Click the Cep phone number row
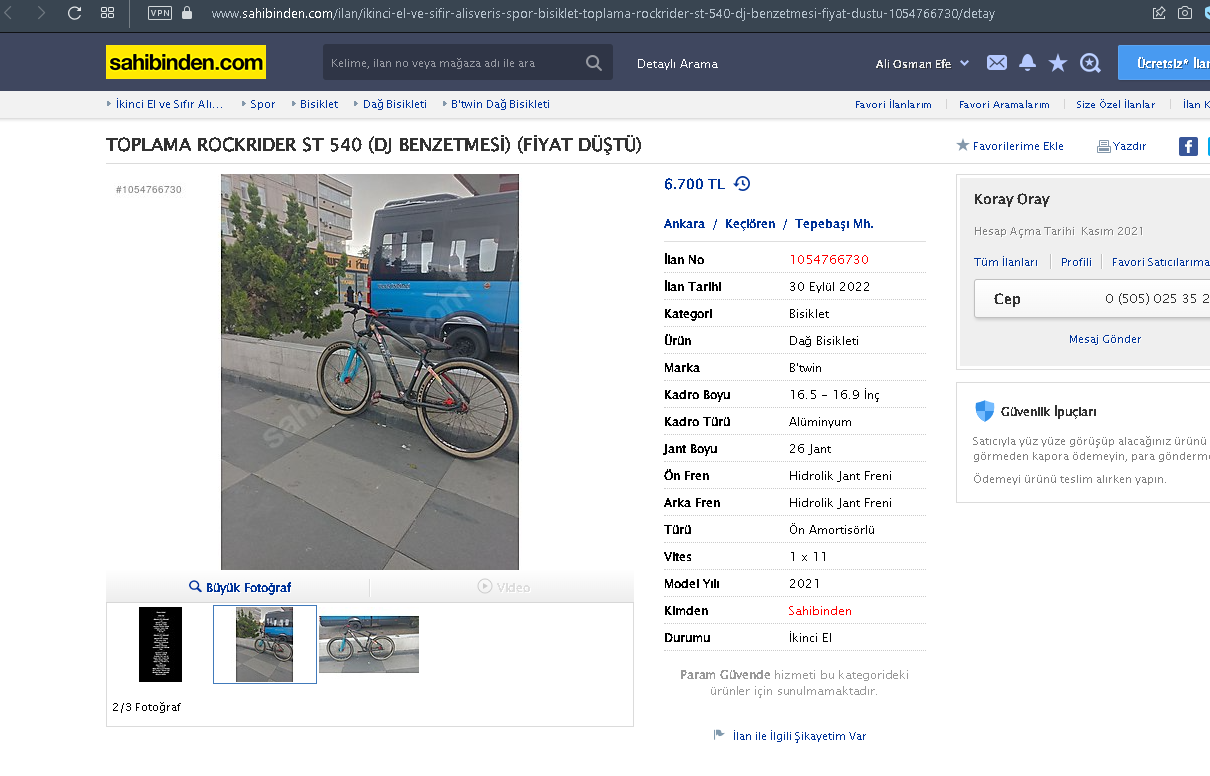The height and width of the screenshot is (776, 1210). click(x=1092, y=299)
